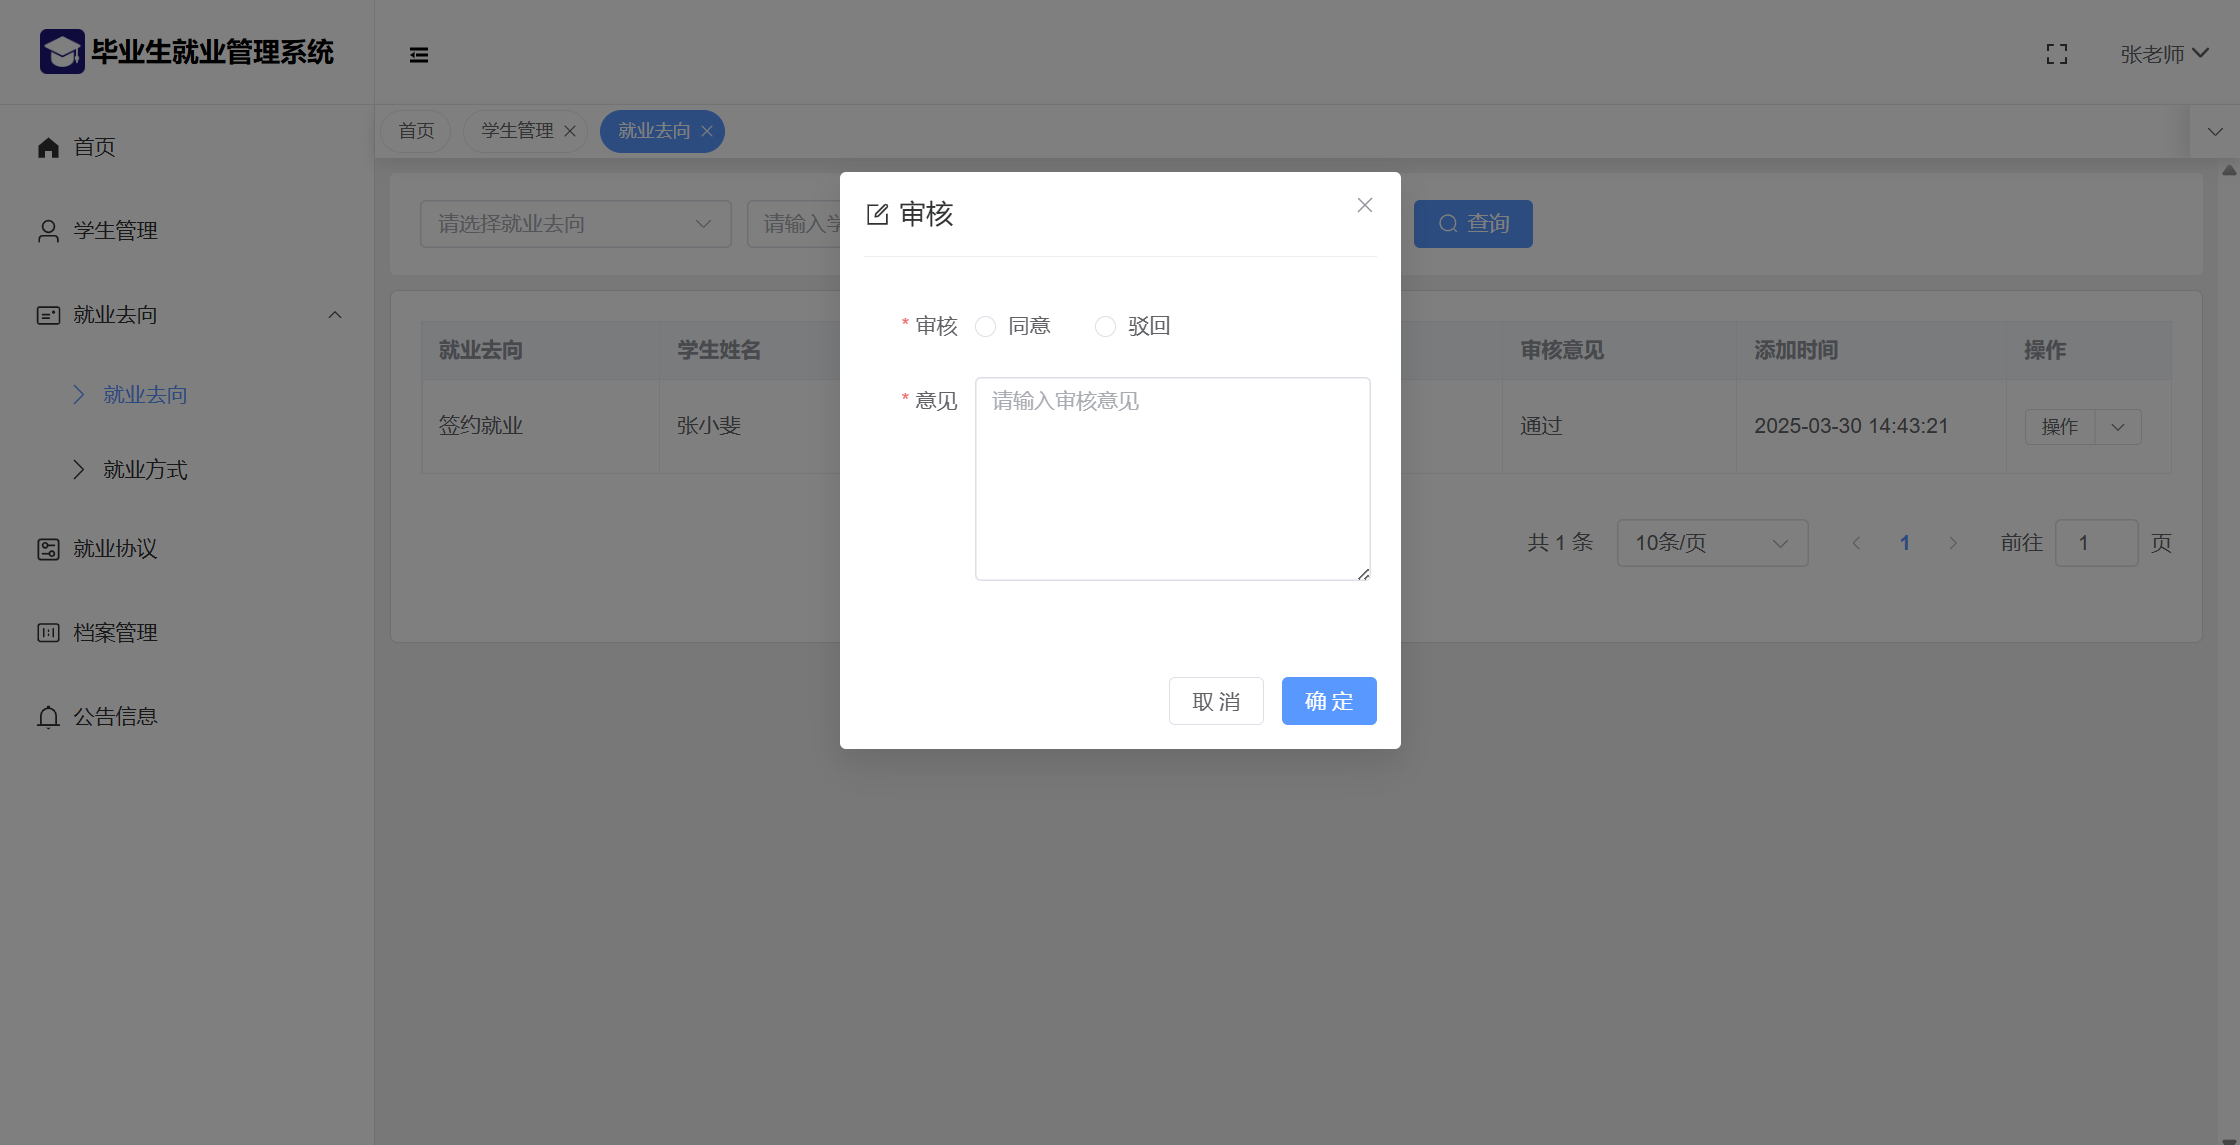
Task: Click the home icon in the sidebar
Action: (x=48, y=148)
